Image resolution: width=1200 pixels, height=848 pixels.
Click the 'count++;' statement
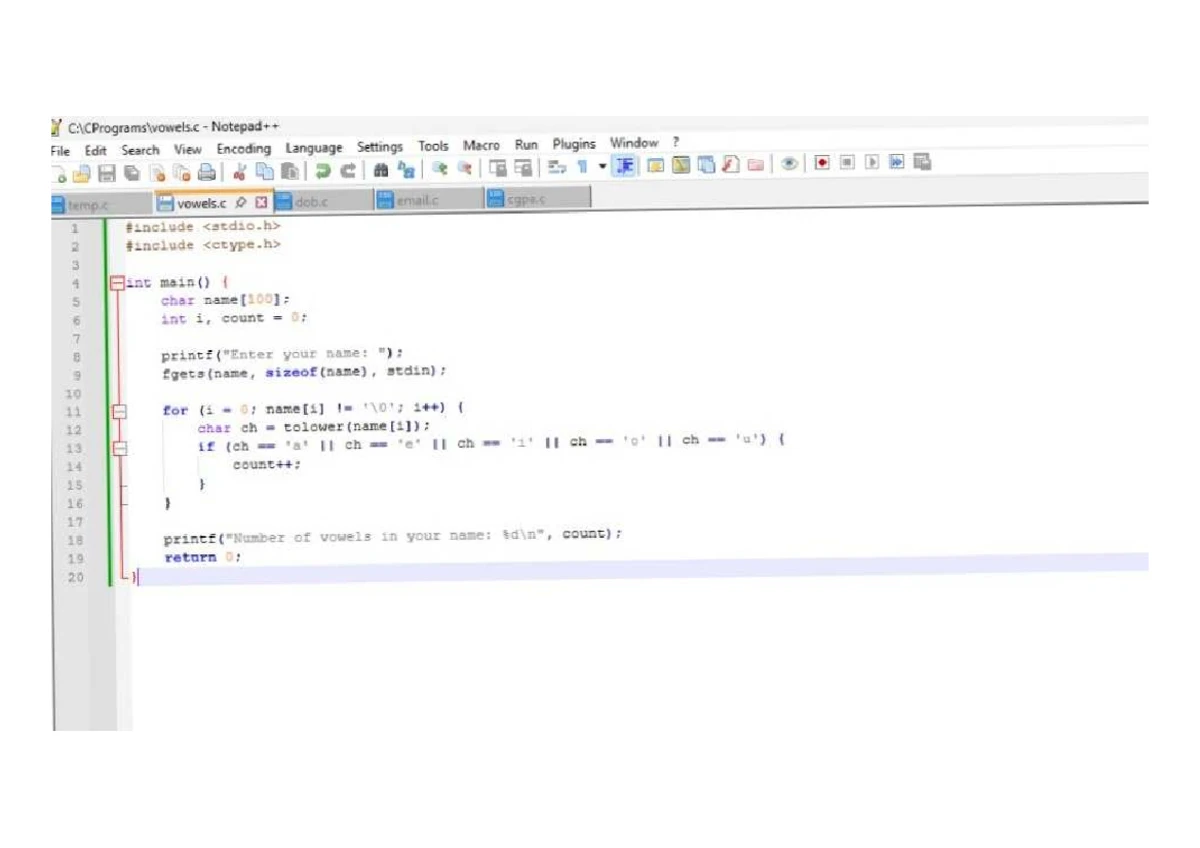pos(267,464)
